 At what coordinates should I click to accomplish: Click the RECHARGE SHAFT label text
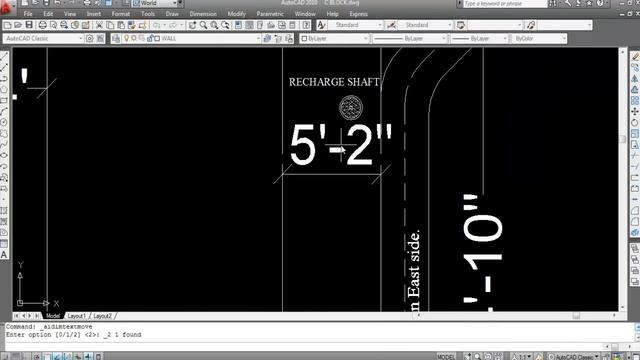pos(334,82)
